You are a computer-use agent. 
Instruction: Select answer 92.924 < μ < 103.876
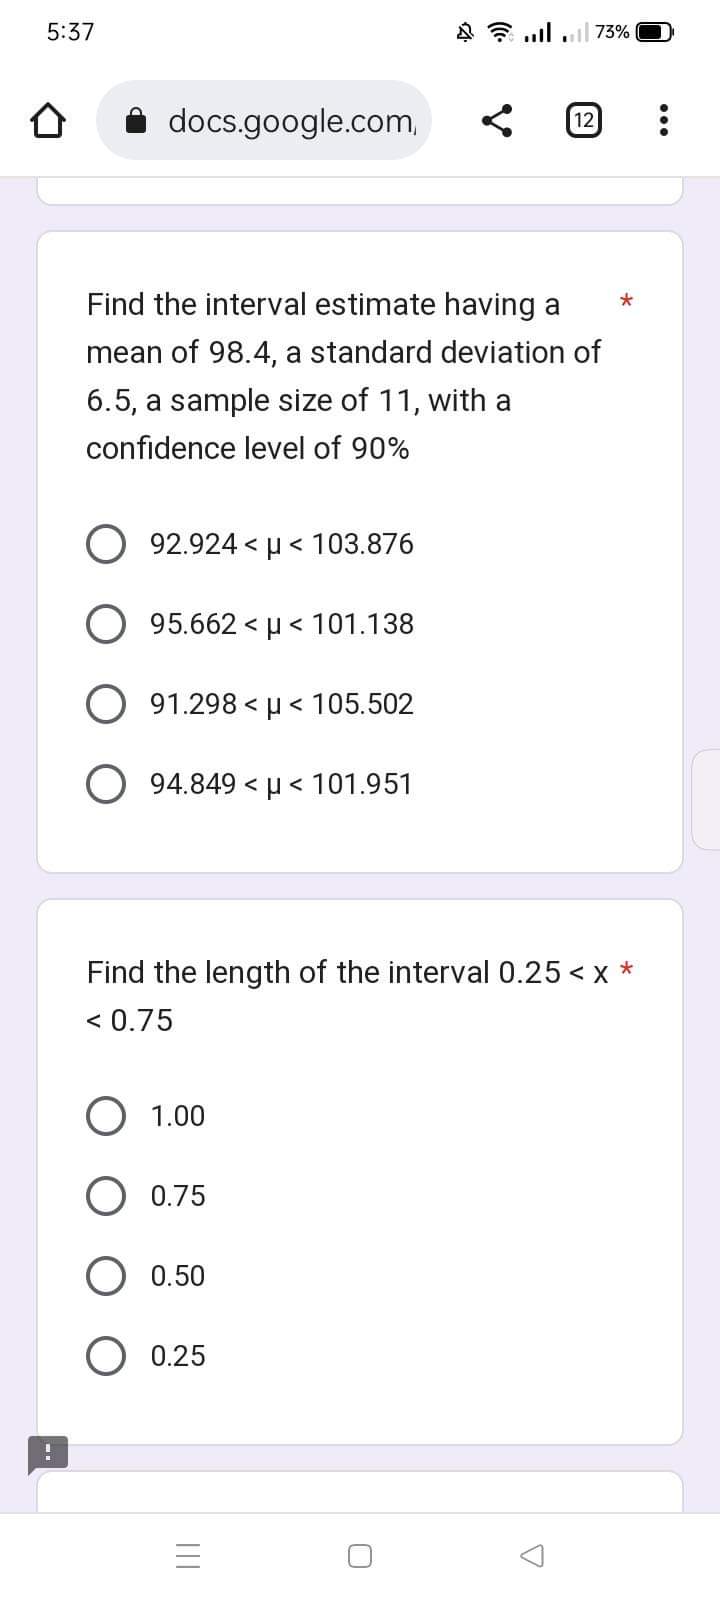click(106, 544)
